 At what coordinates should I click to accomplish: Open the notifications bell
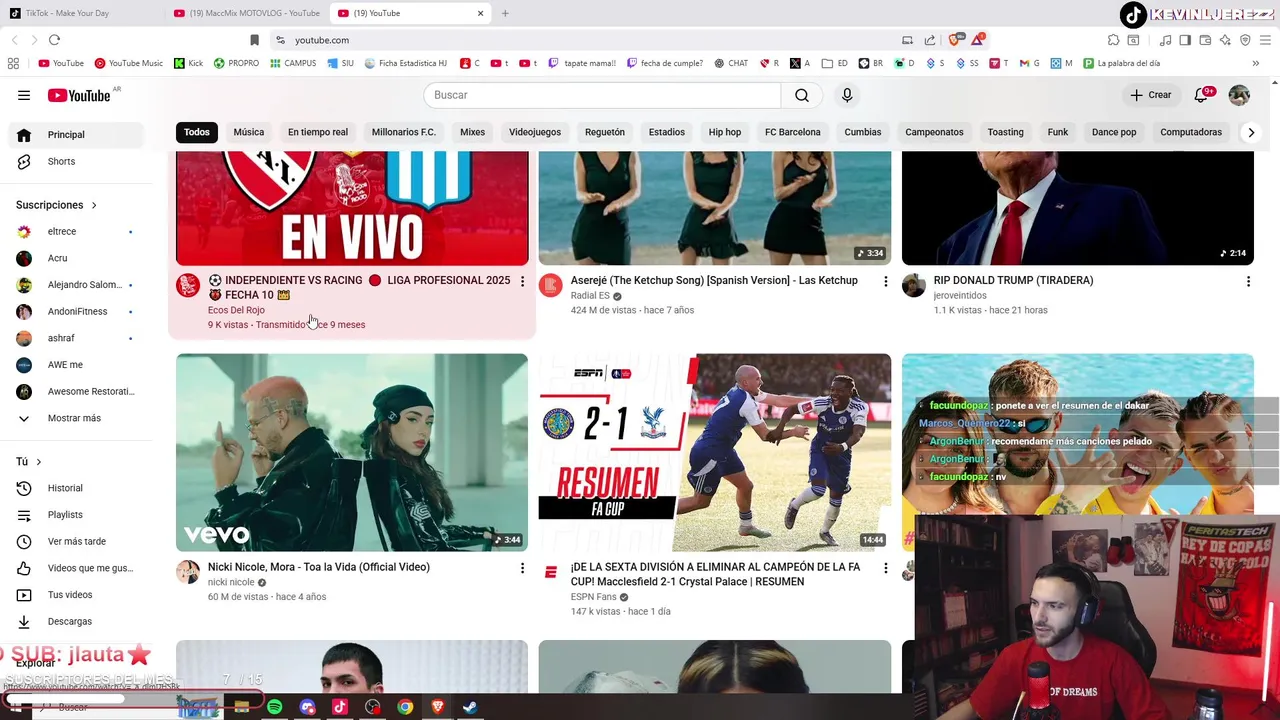[x=1202, y=95]
